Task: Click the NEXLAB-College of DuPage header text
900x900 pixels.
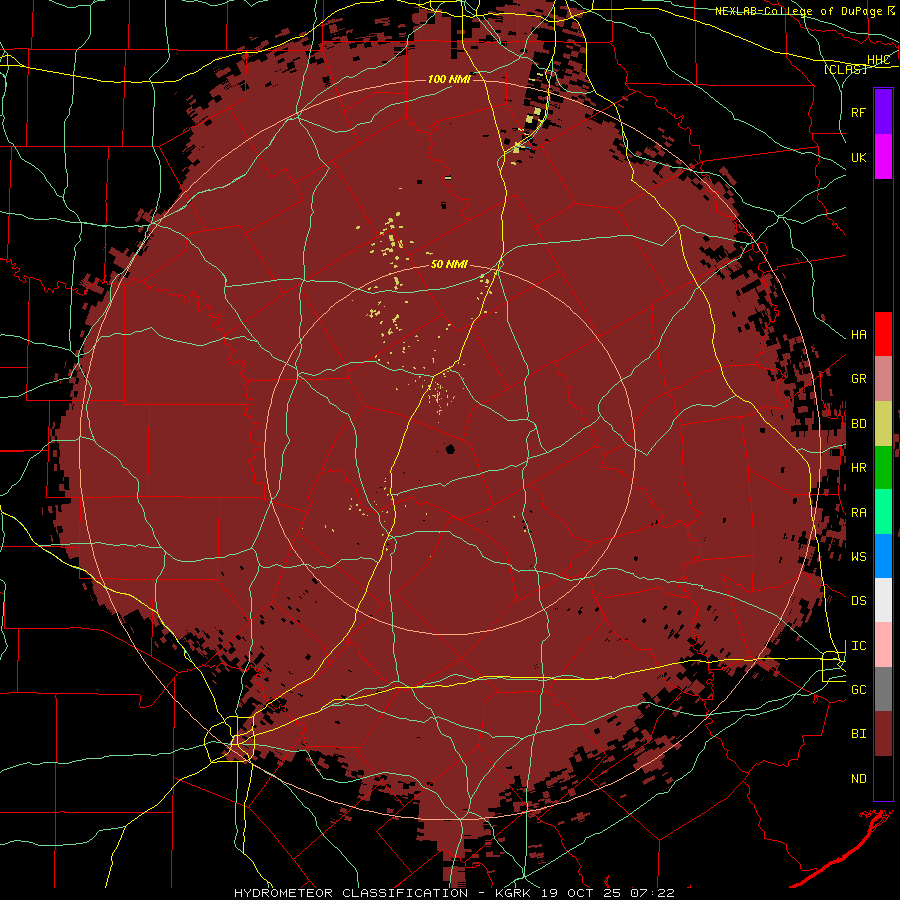Action: coord(798,11)
